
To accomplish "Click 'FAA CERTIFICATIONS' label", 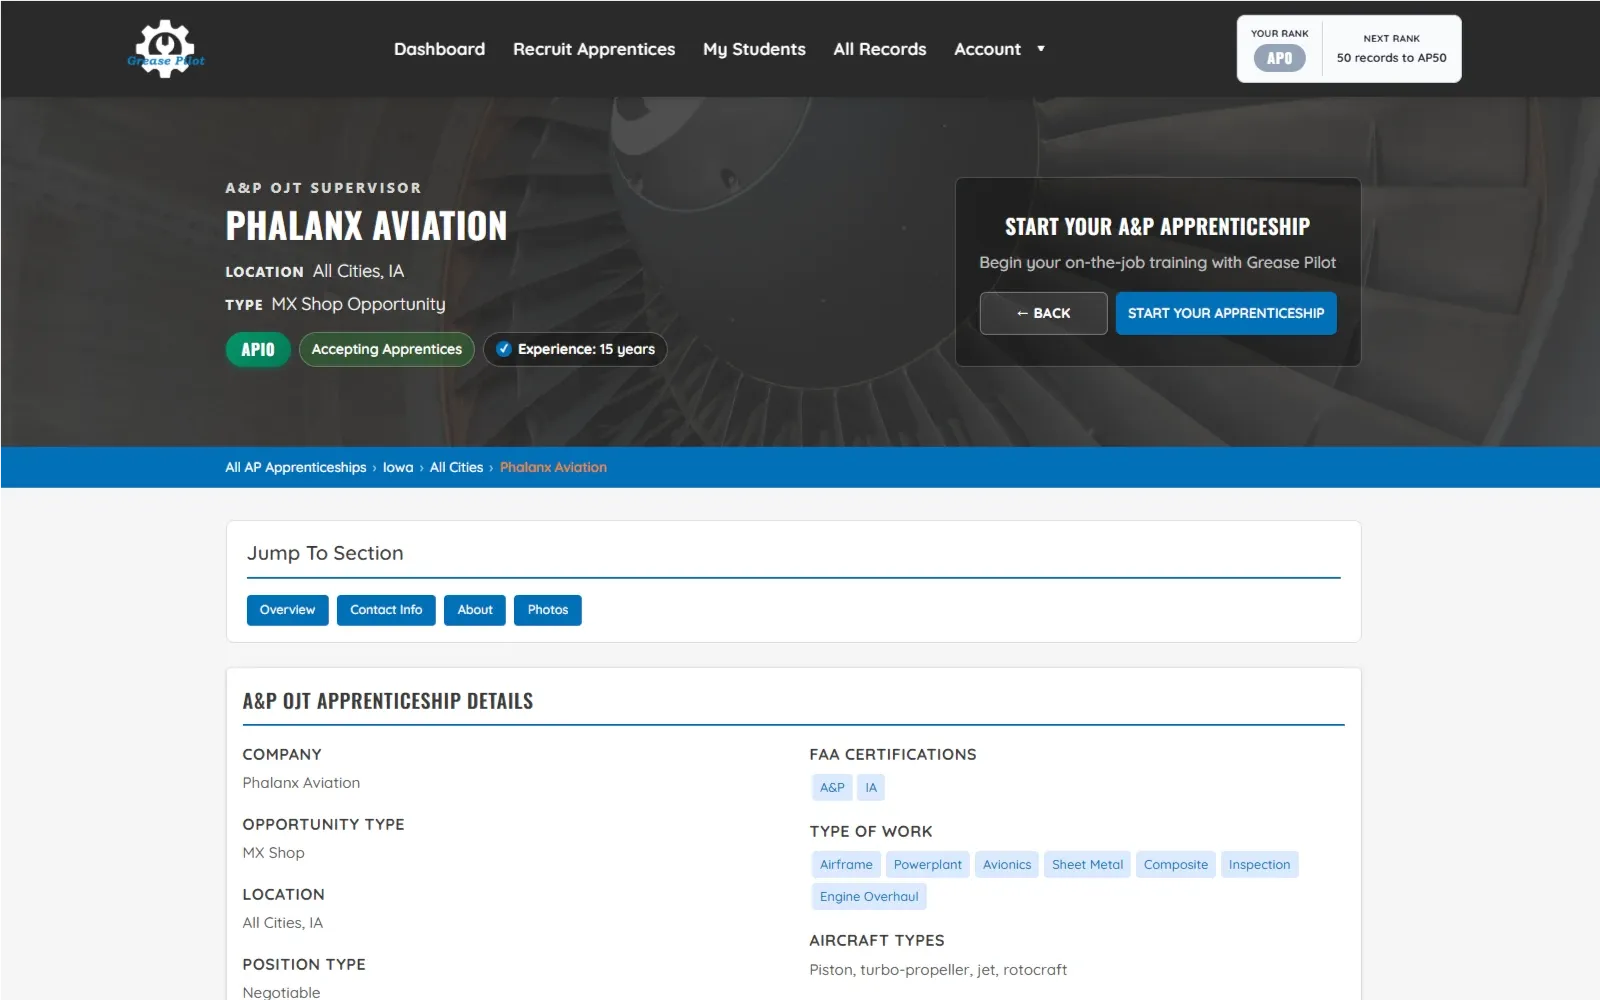I will (x=893, y=755).
